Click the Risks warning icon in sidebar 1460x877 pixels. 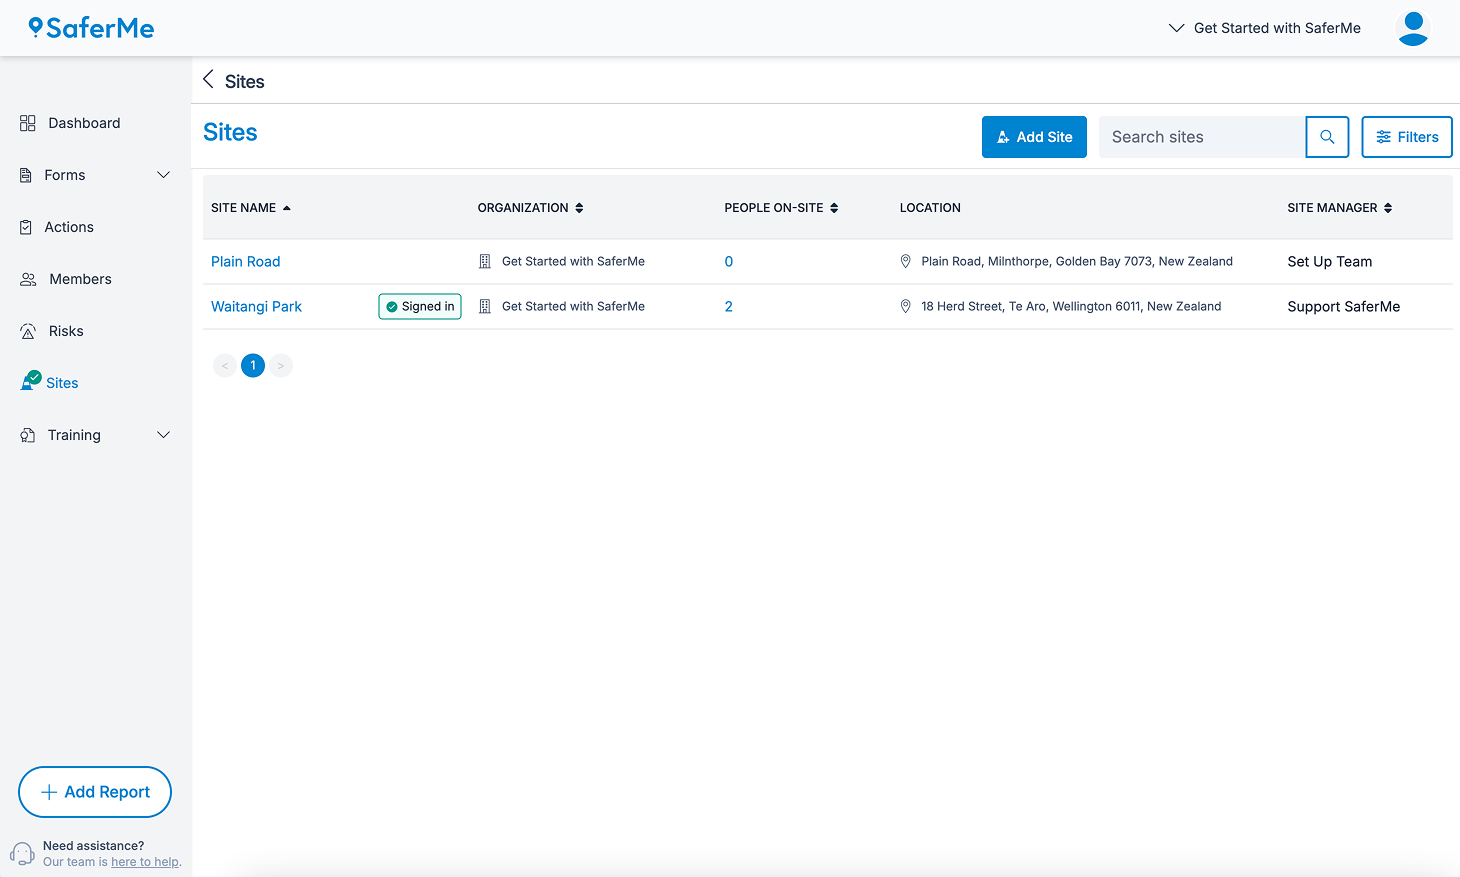pos(28,331)
